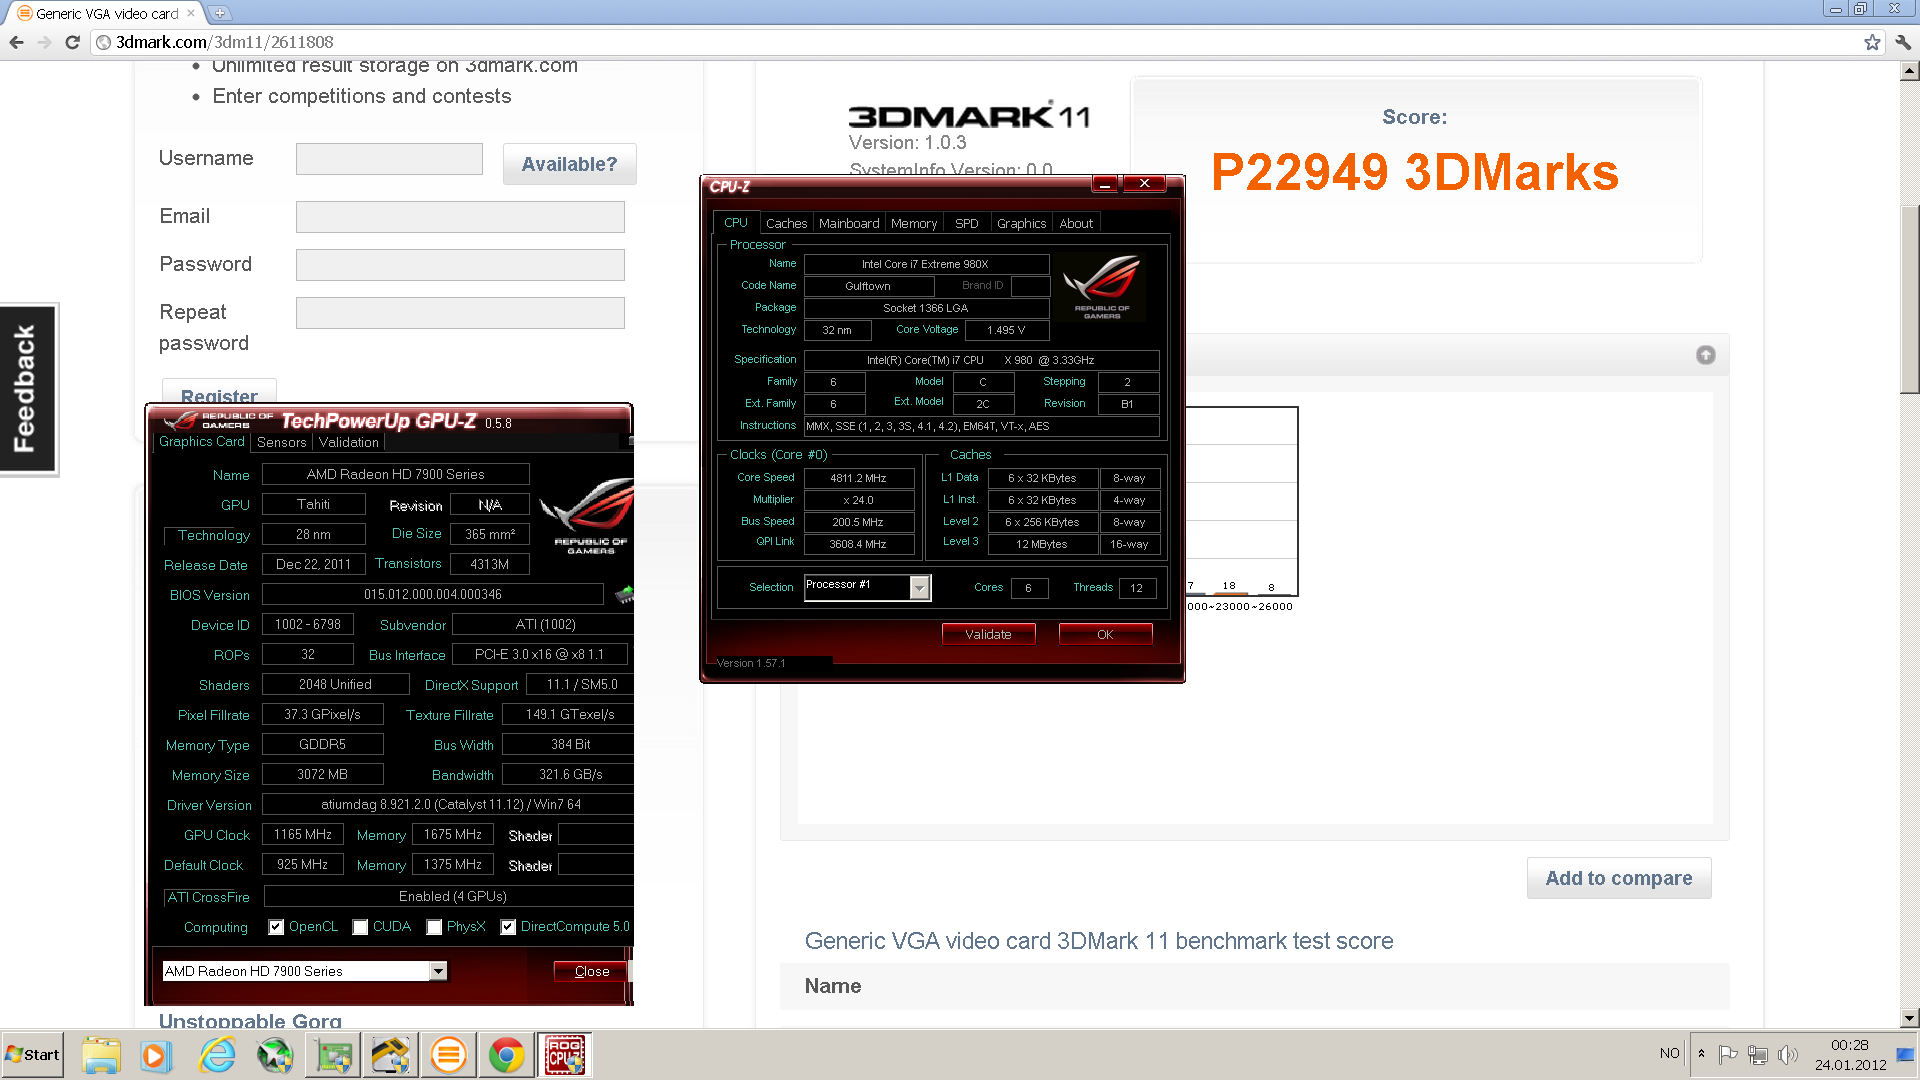The width and height of the screenshot is (1920, 1080).
Task: Click the Repeat password input field
Action: point(460,313)
